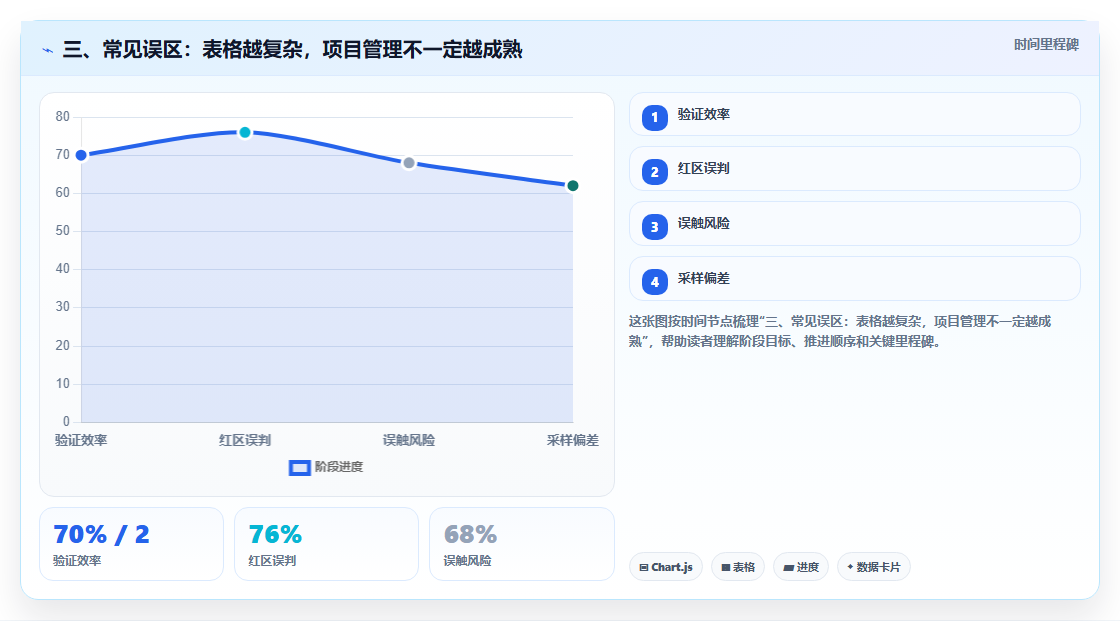Click x-axis label 误触风险

click(x=409, y=440)
